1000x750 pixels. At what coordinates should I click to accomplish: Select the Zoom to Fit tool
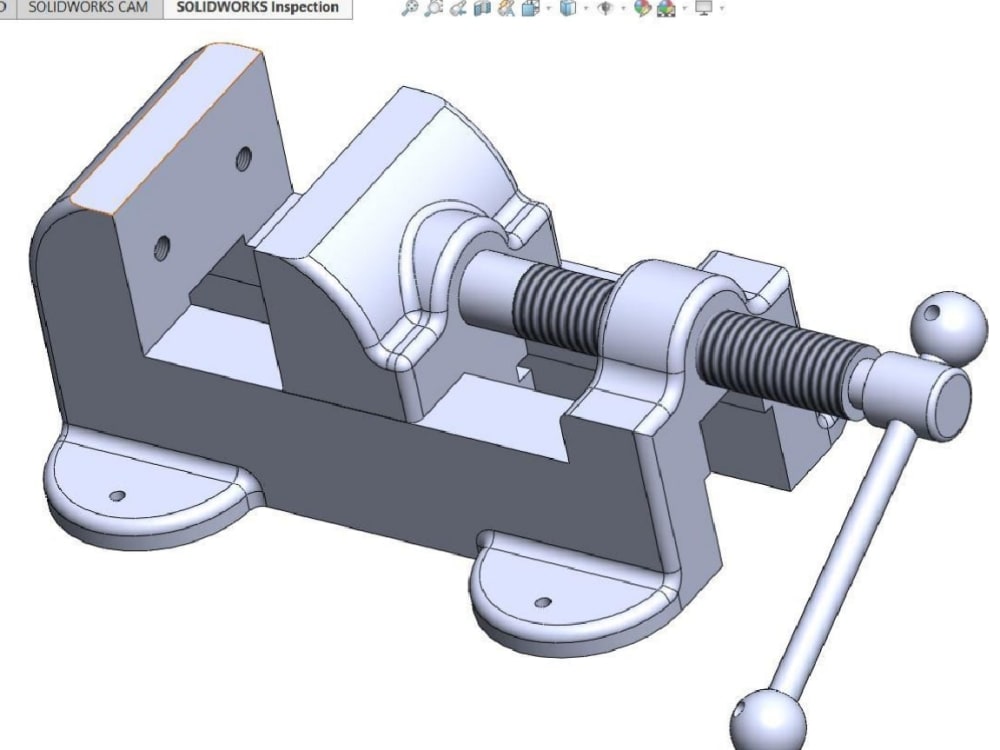(x=409, y=10)
